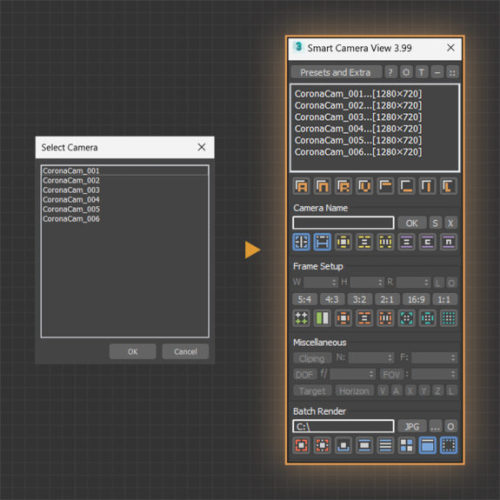500x500 pixels.
Task: Click the '?' help button beside Presets and Extra
Action: [390, 72]
